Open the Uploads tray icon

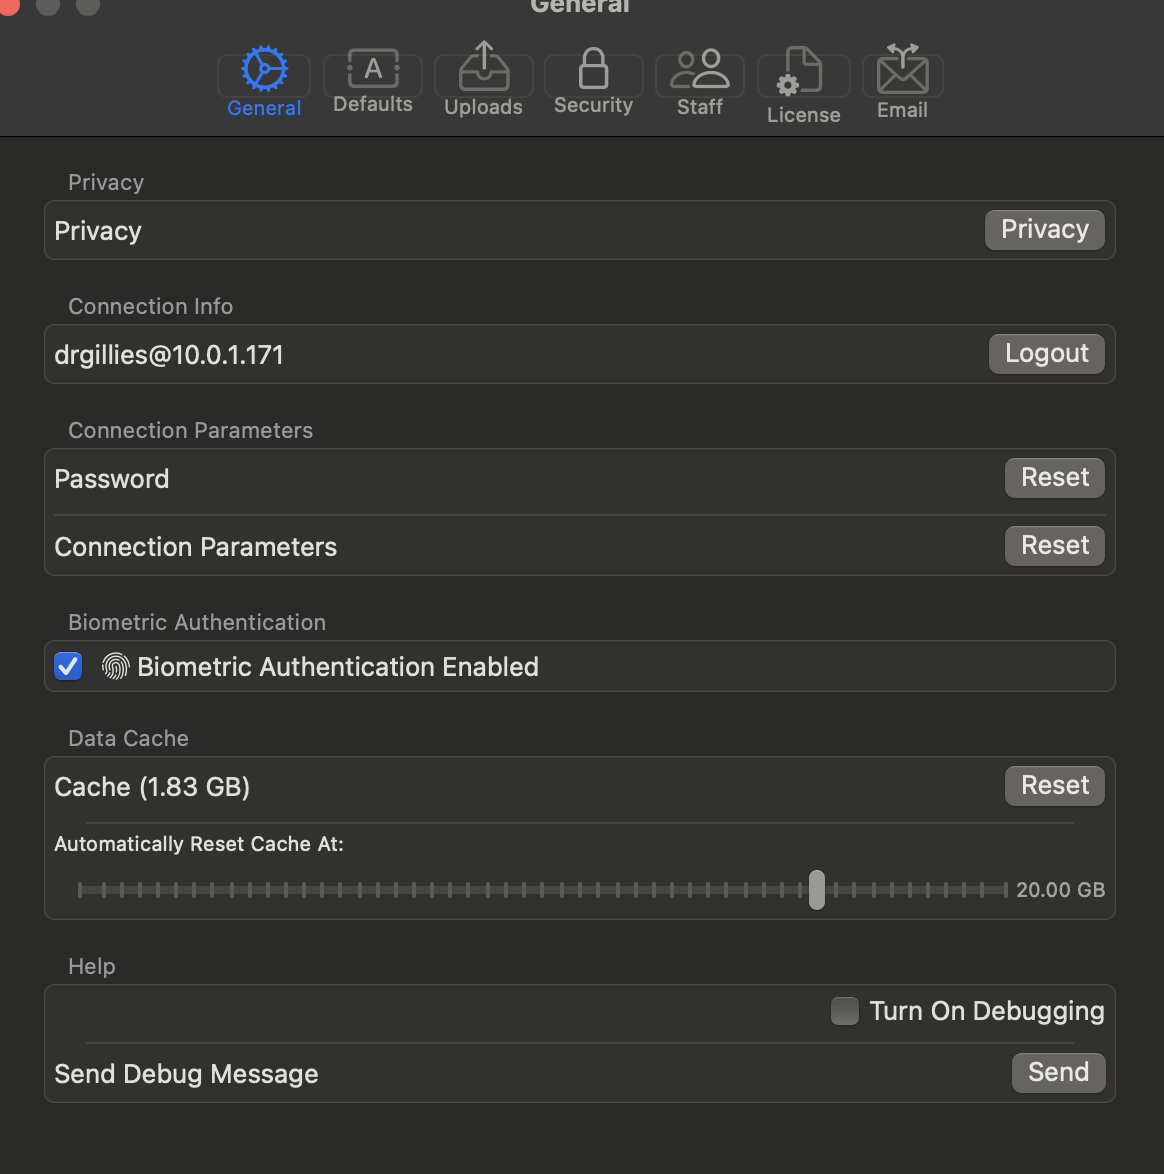484,66
